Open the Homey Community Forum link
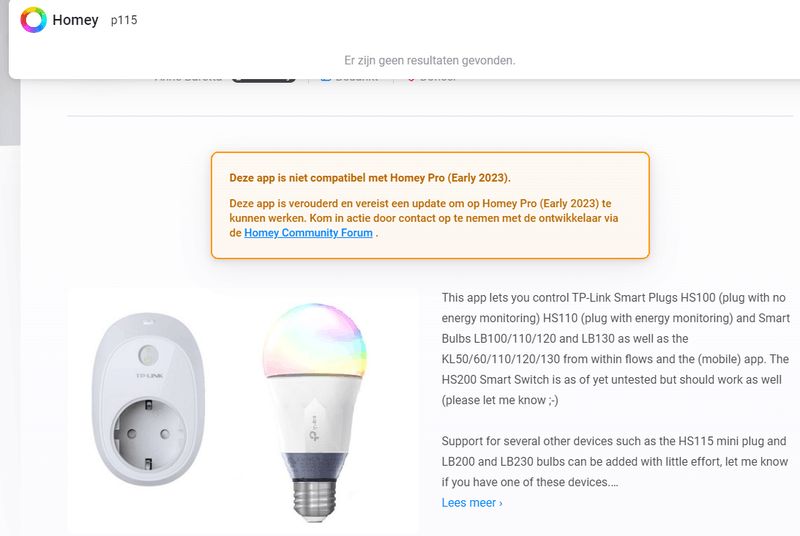800x536 pixels. pos(308,233)
